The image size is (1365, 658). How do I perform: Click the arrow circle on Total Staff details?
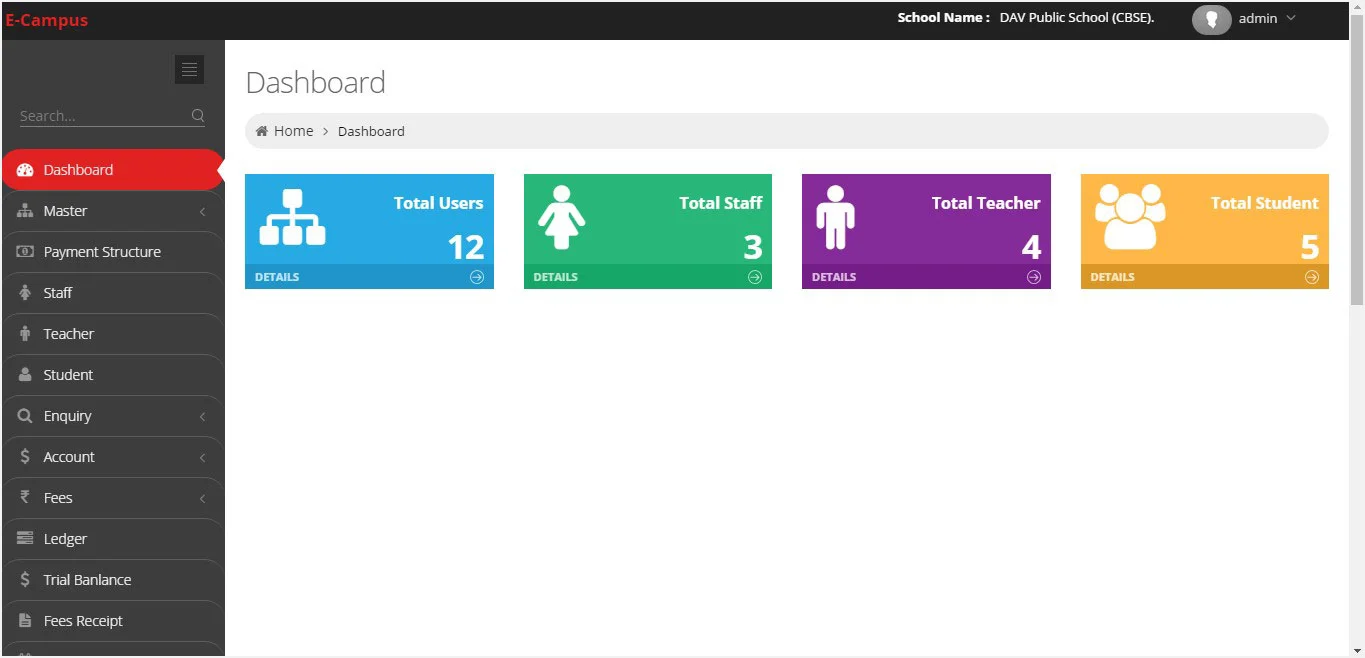(x=755, y=277)
